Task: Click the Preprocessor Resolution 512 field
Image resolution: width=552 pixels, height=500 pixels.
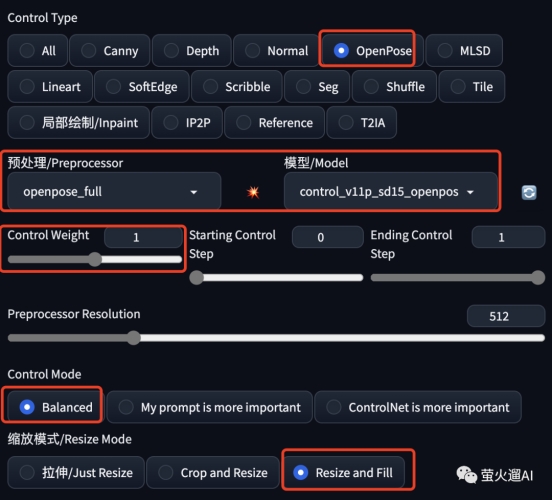Action: pyautogui.click(x=506, y=316)
